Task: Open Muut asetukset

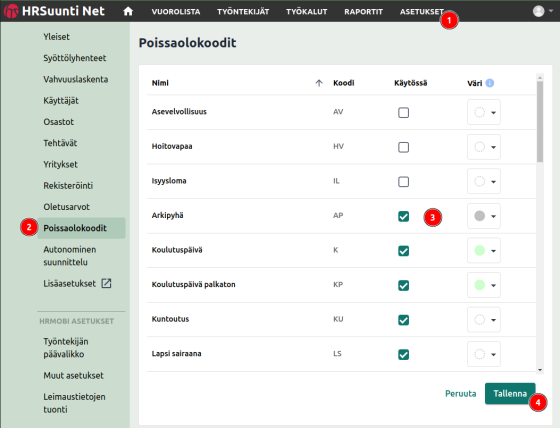Action: (x=73, y=375)
